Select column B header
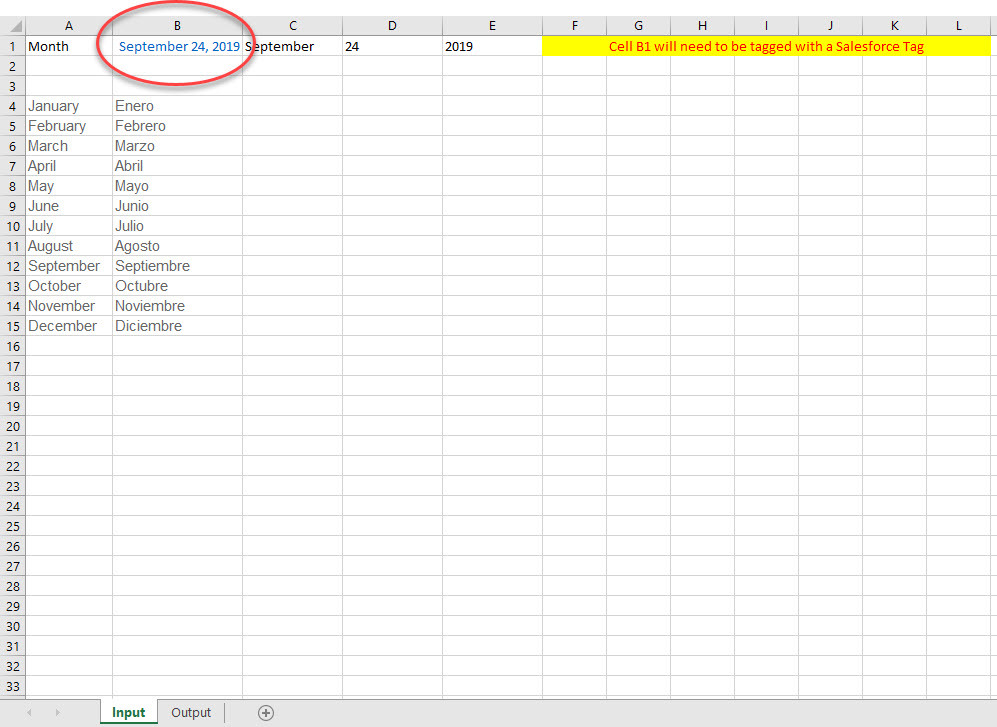997x727 pixels. (177, 26)
